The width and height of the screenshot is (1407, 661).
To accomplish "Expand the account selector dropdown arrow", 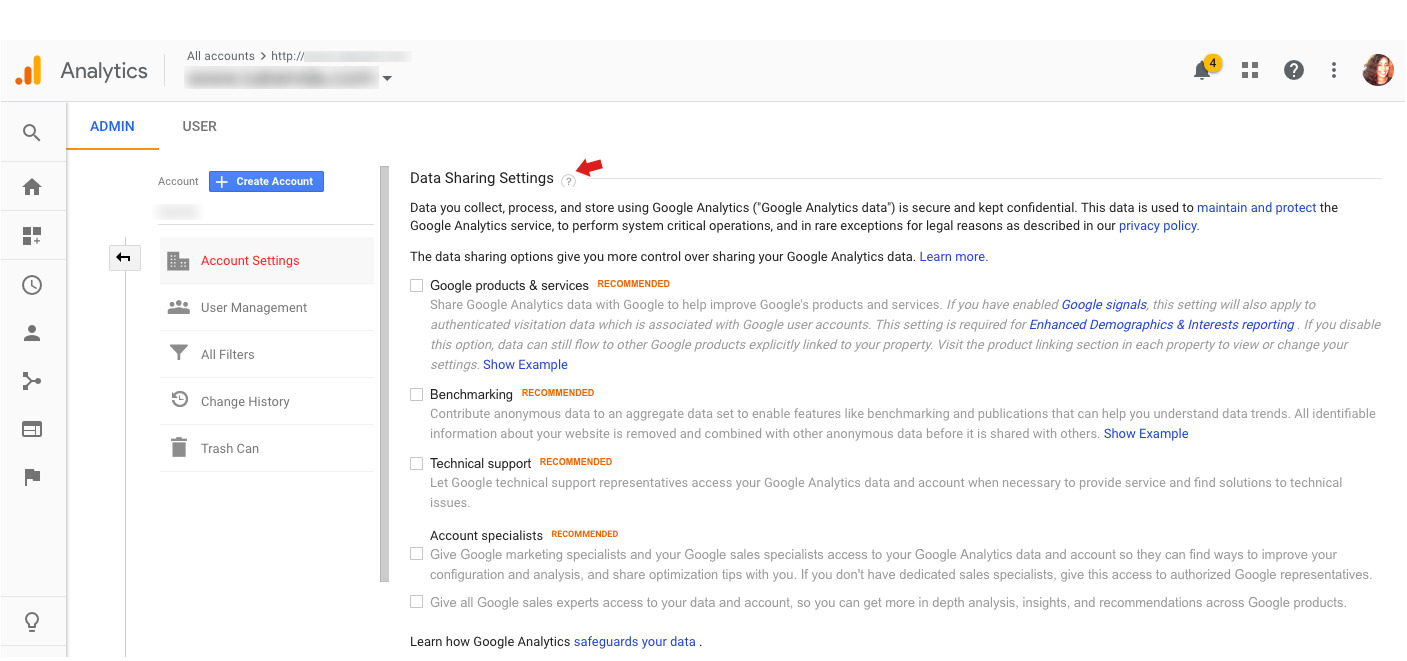I will 387,79.
